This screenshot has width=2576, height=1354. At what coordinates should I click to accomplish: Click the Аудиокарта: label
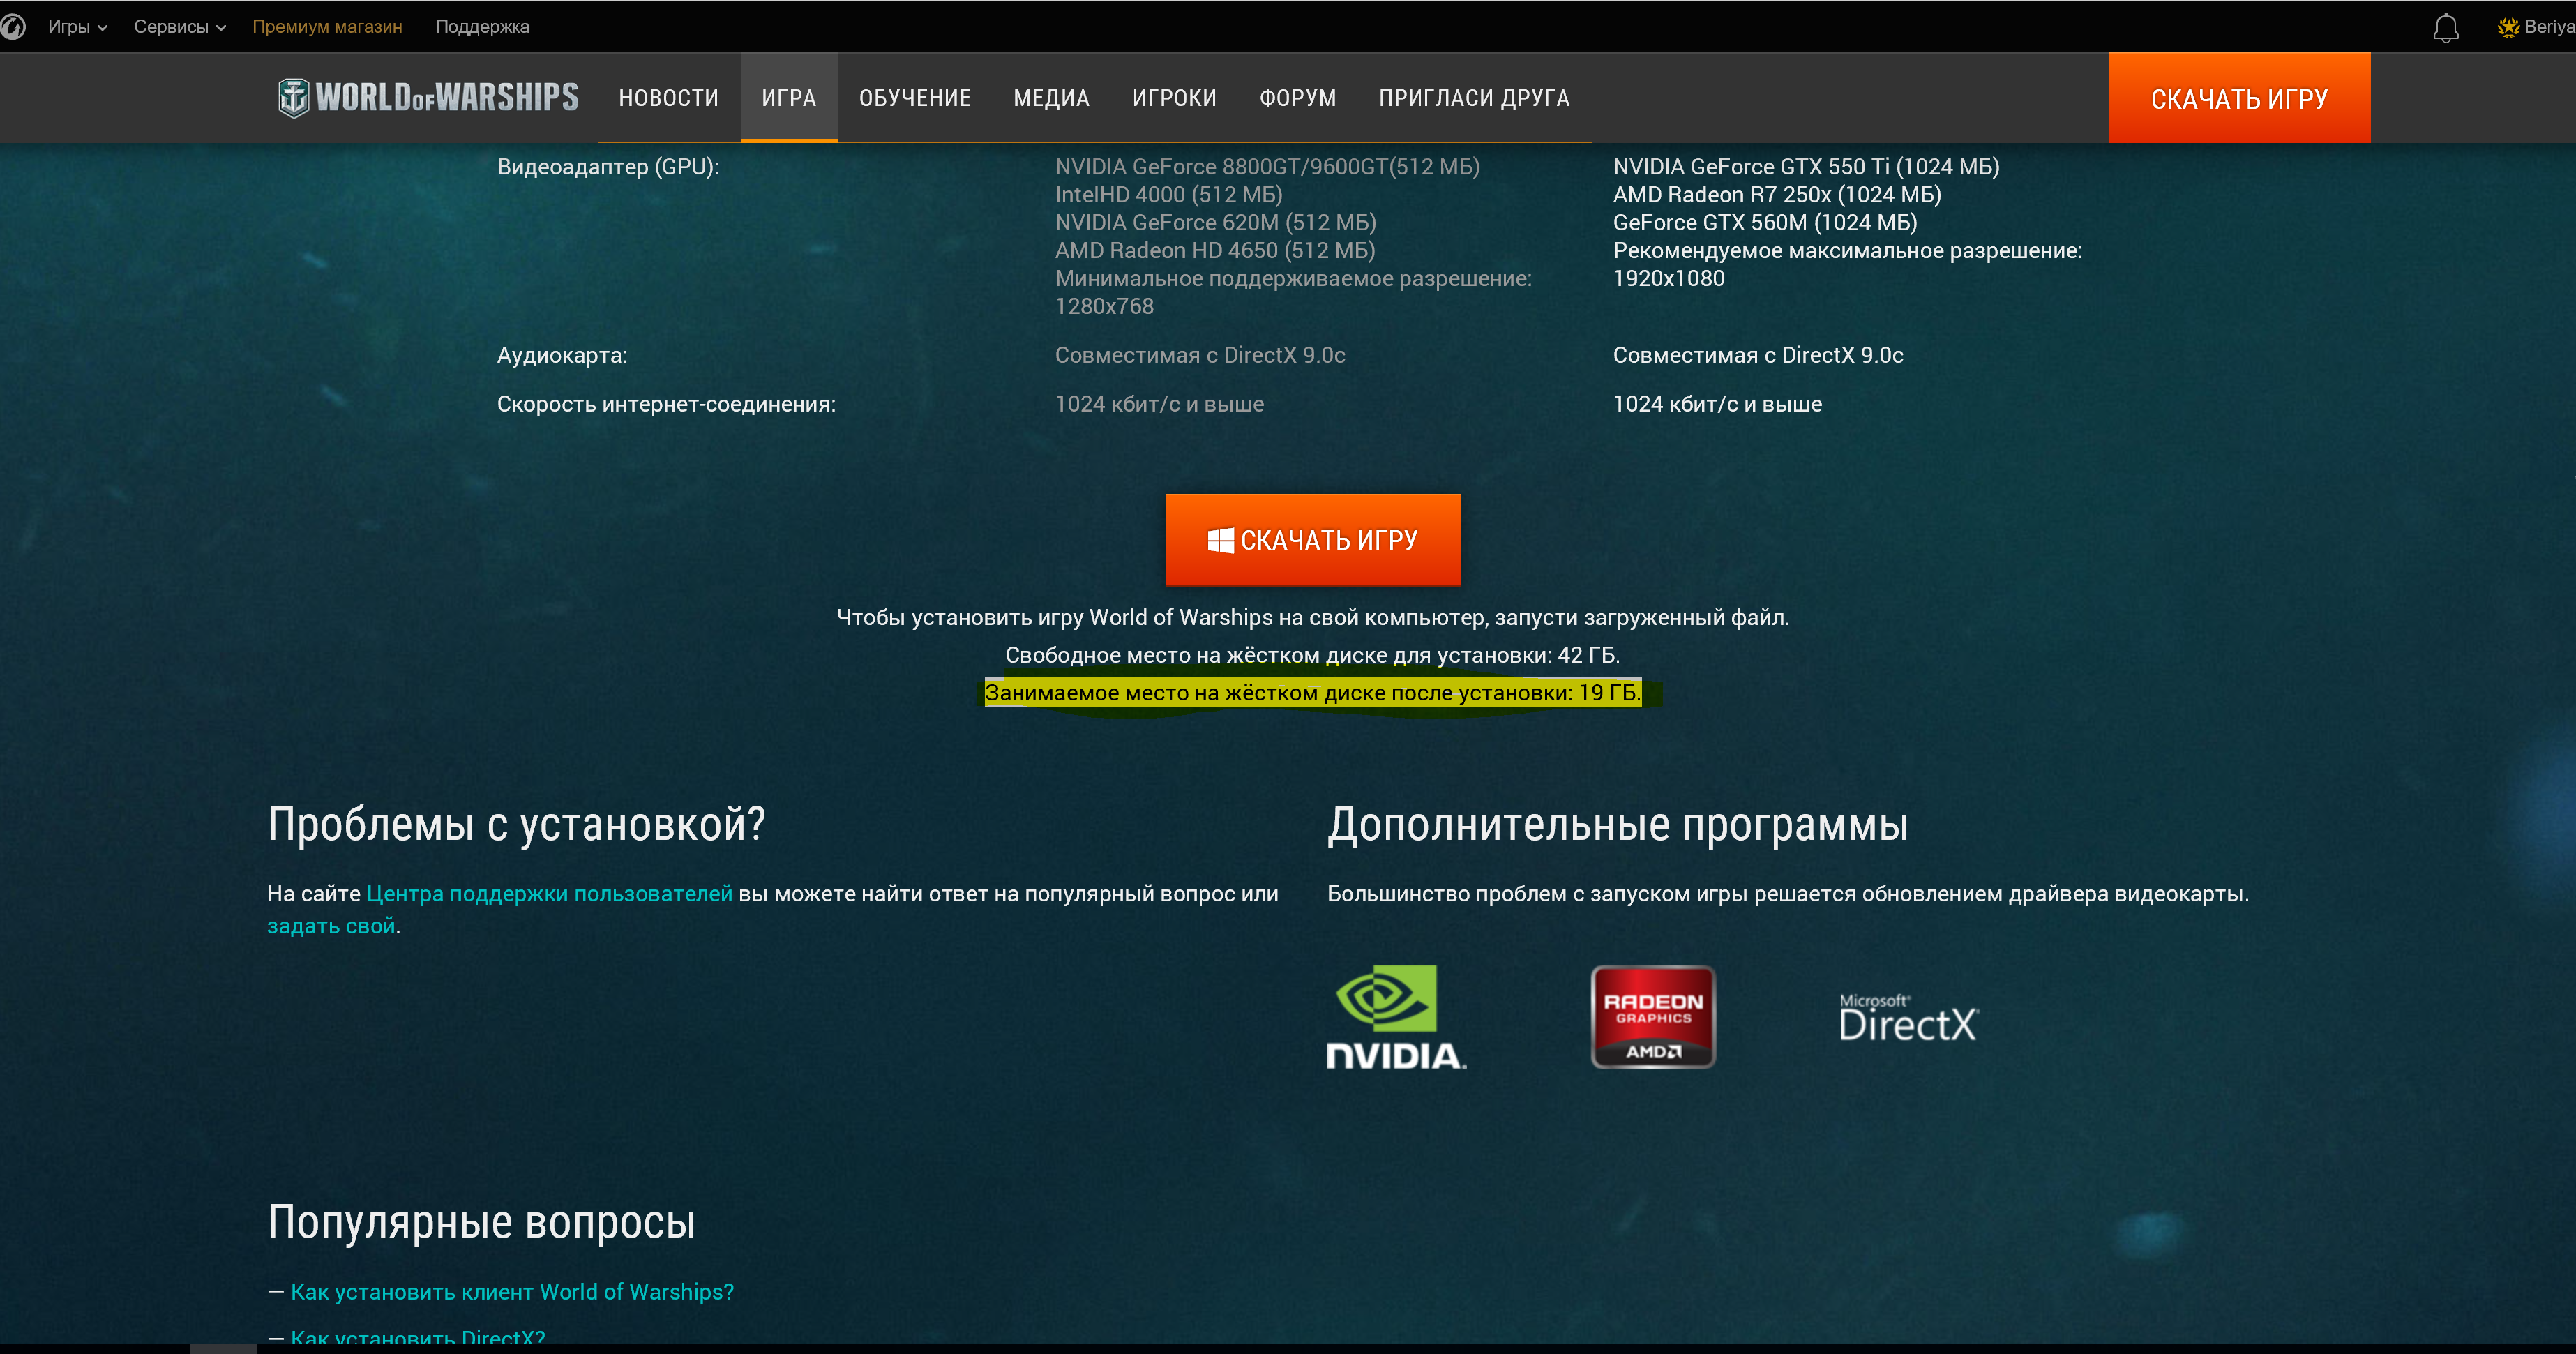click(x=562, y=355)
